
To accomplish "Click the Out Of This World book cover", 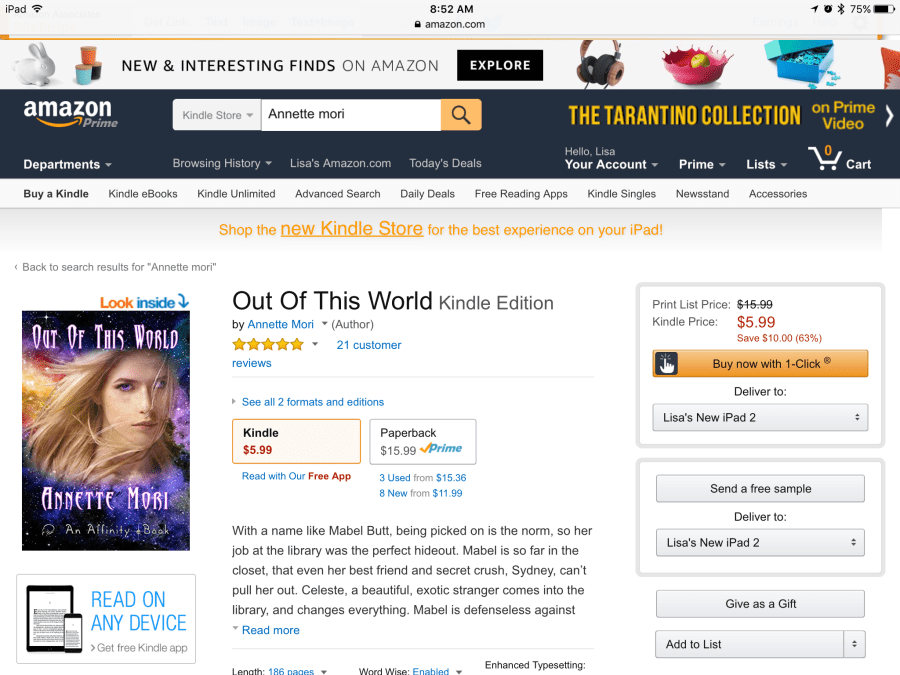I will point(106,430).
